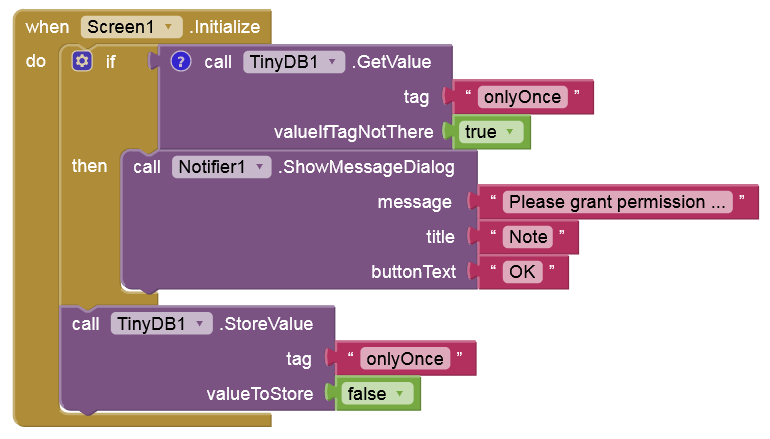This screenshot has height=439, width=770.
Task: Click the 'Please grant permission ...' text field
Action: tap(618, 202)
